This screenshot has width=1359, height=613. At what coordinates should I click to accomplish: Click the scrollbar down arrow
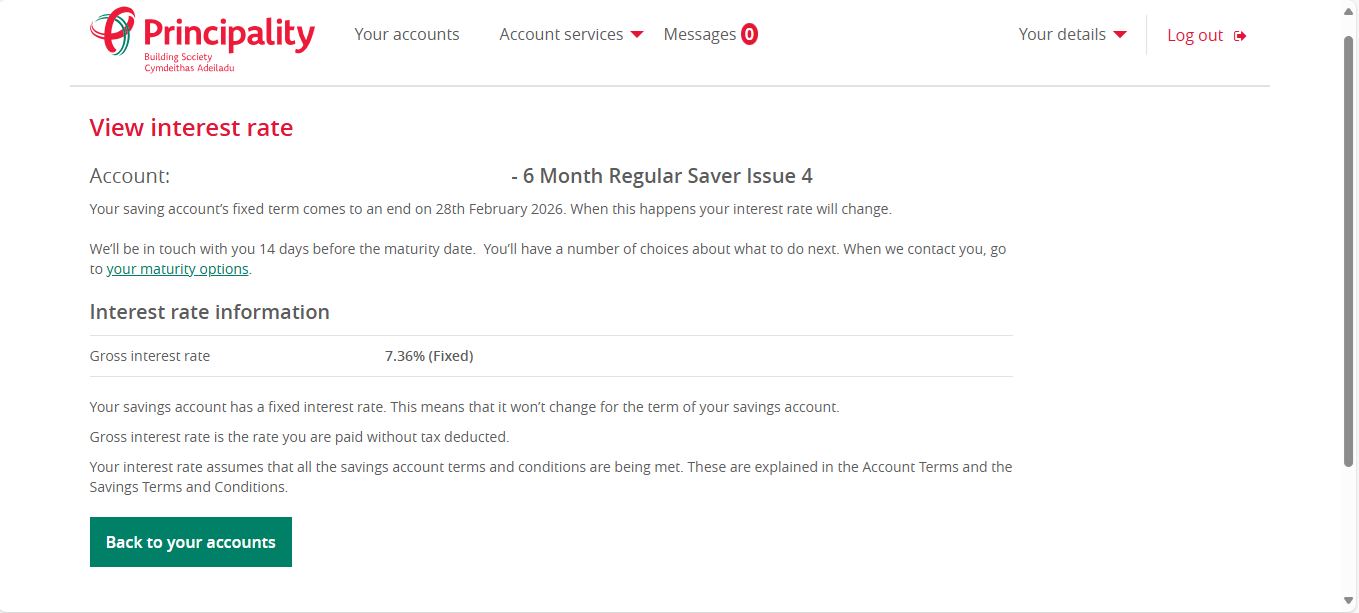click(1348, 601)
